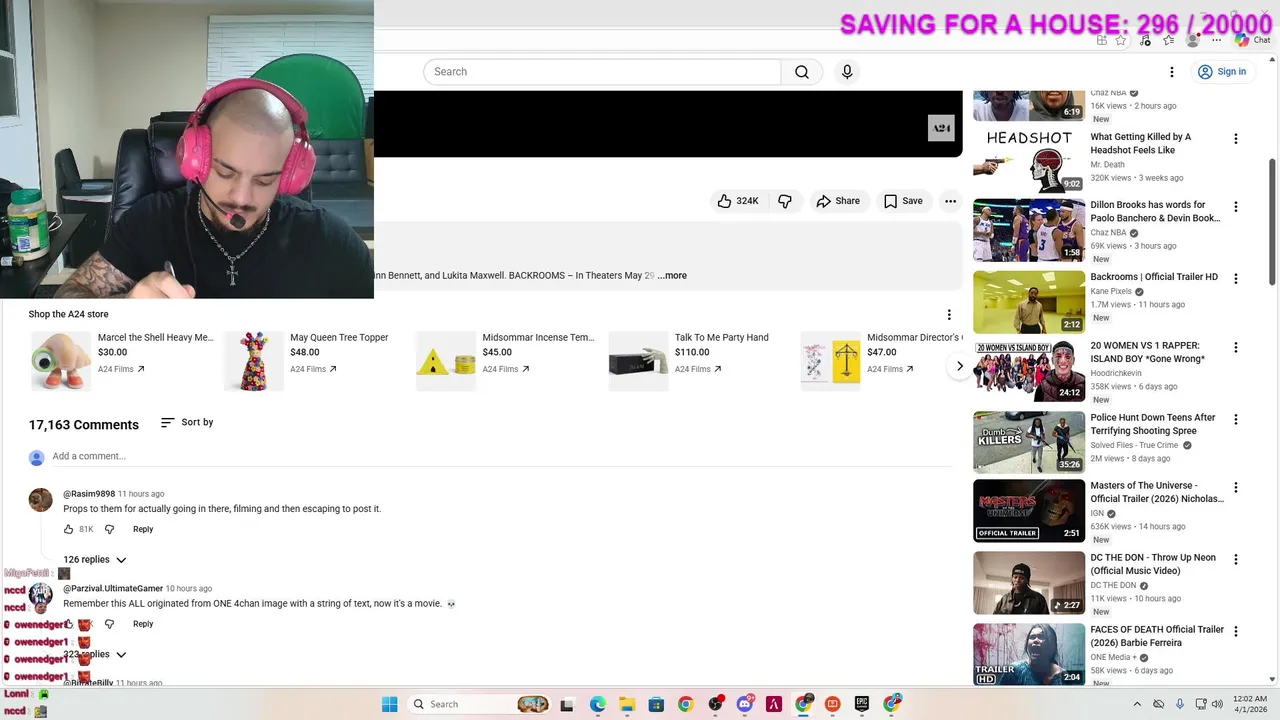Open @Rasim9898 channel profile picture
The height and width of the screenshot is (720, 1280).
tap(40, 500)
